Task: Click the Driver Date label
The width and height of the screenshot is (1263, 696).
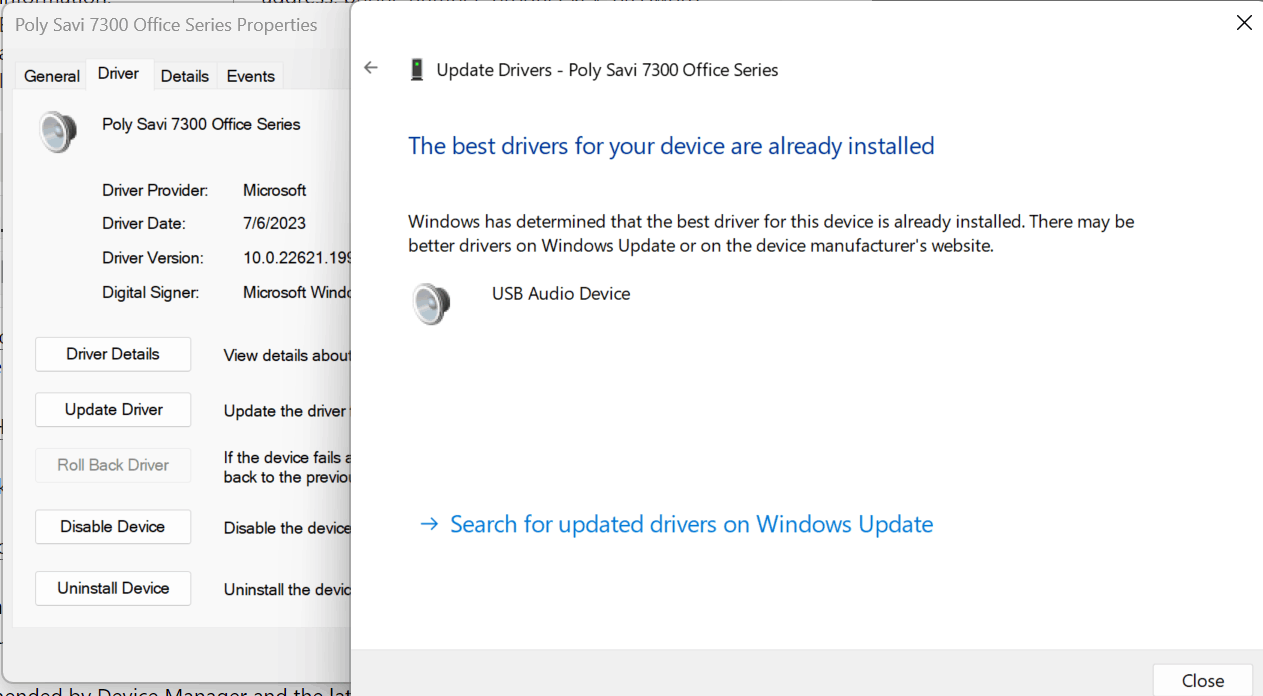Action: click(144, 224)
